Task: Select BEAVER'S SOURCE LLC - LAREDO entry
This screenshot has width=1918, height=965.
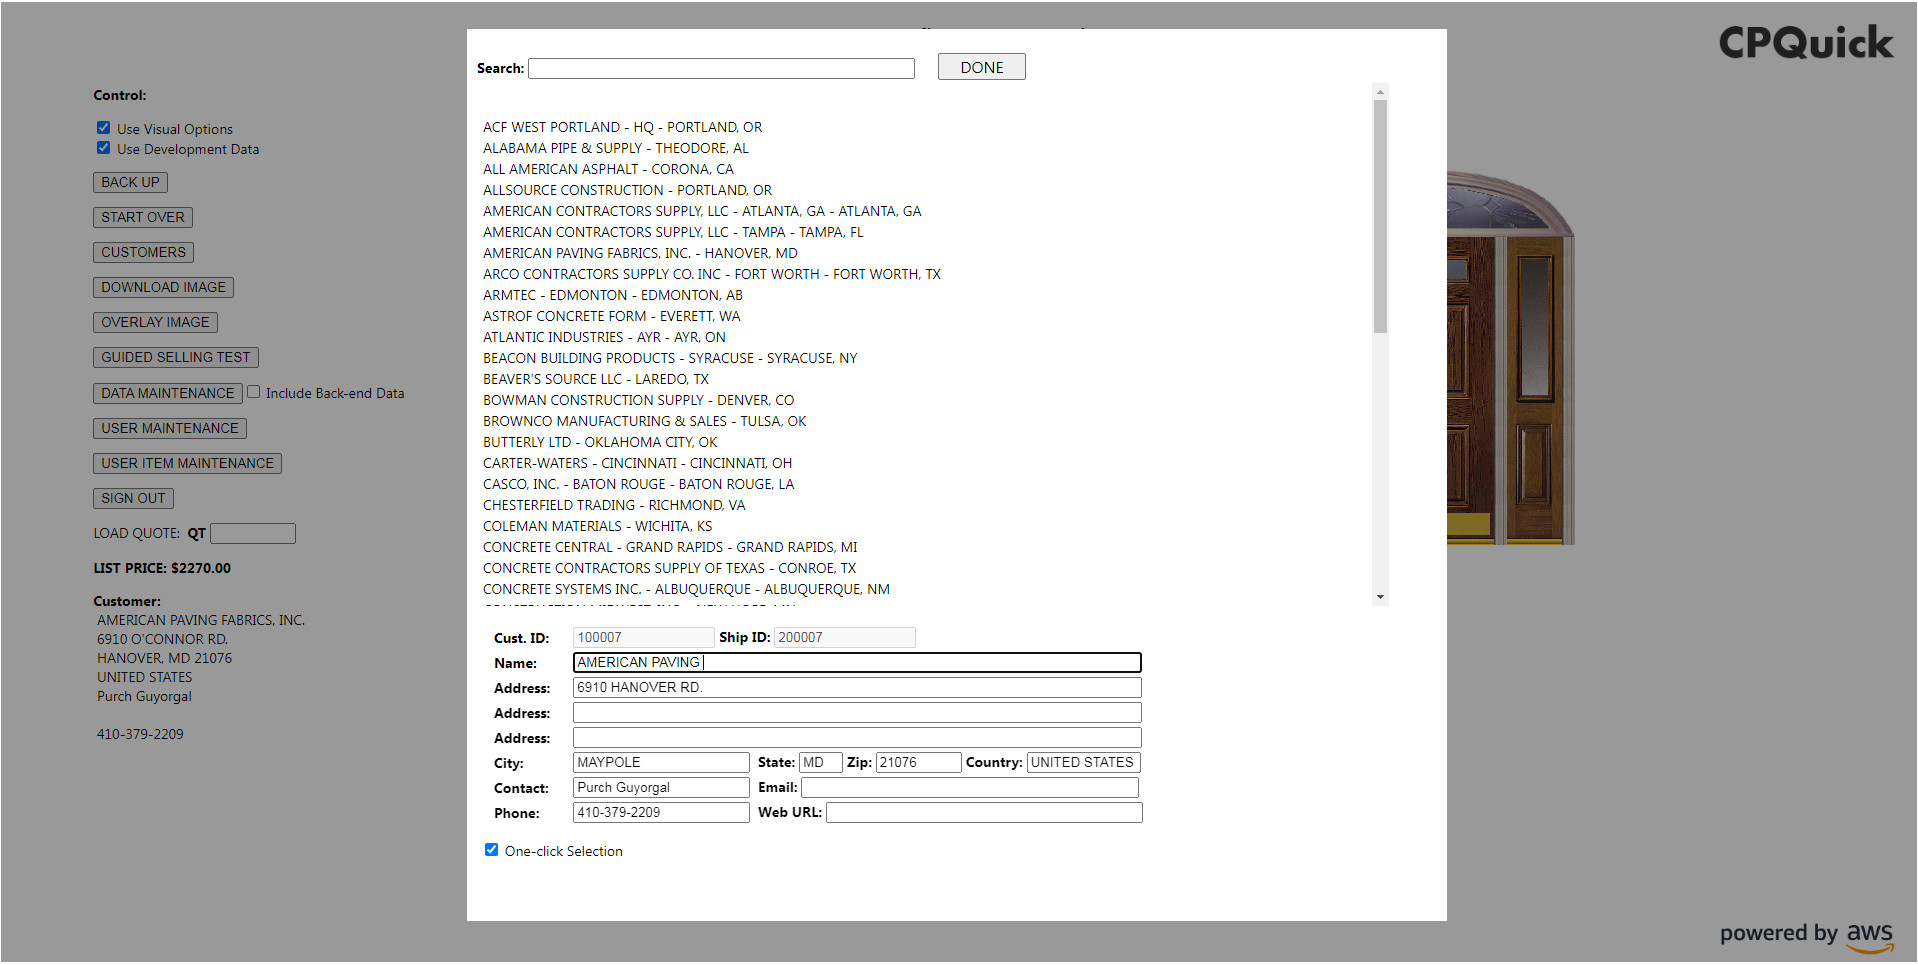Action: click(595, 378)
